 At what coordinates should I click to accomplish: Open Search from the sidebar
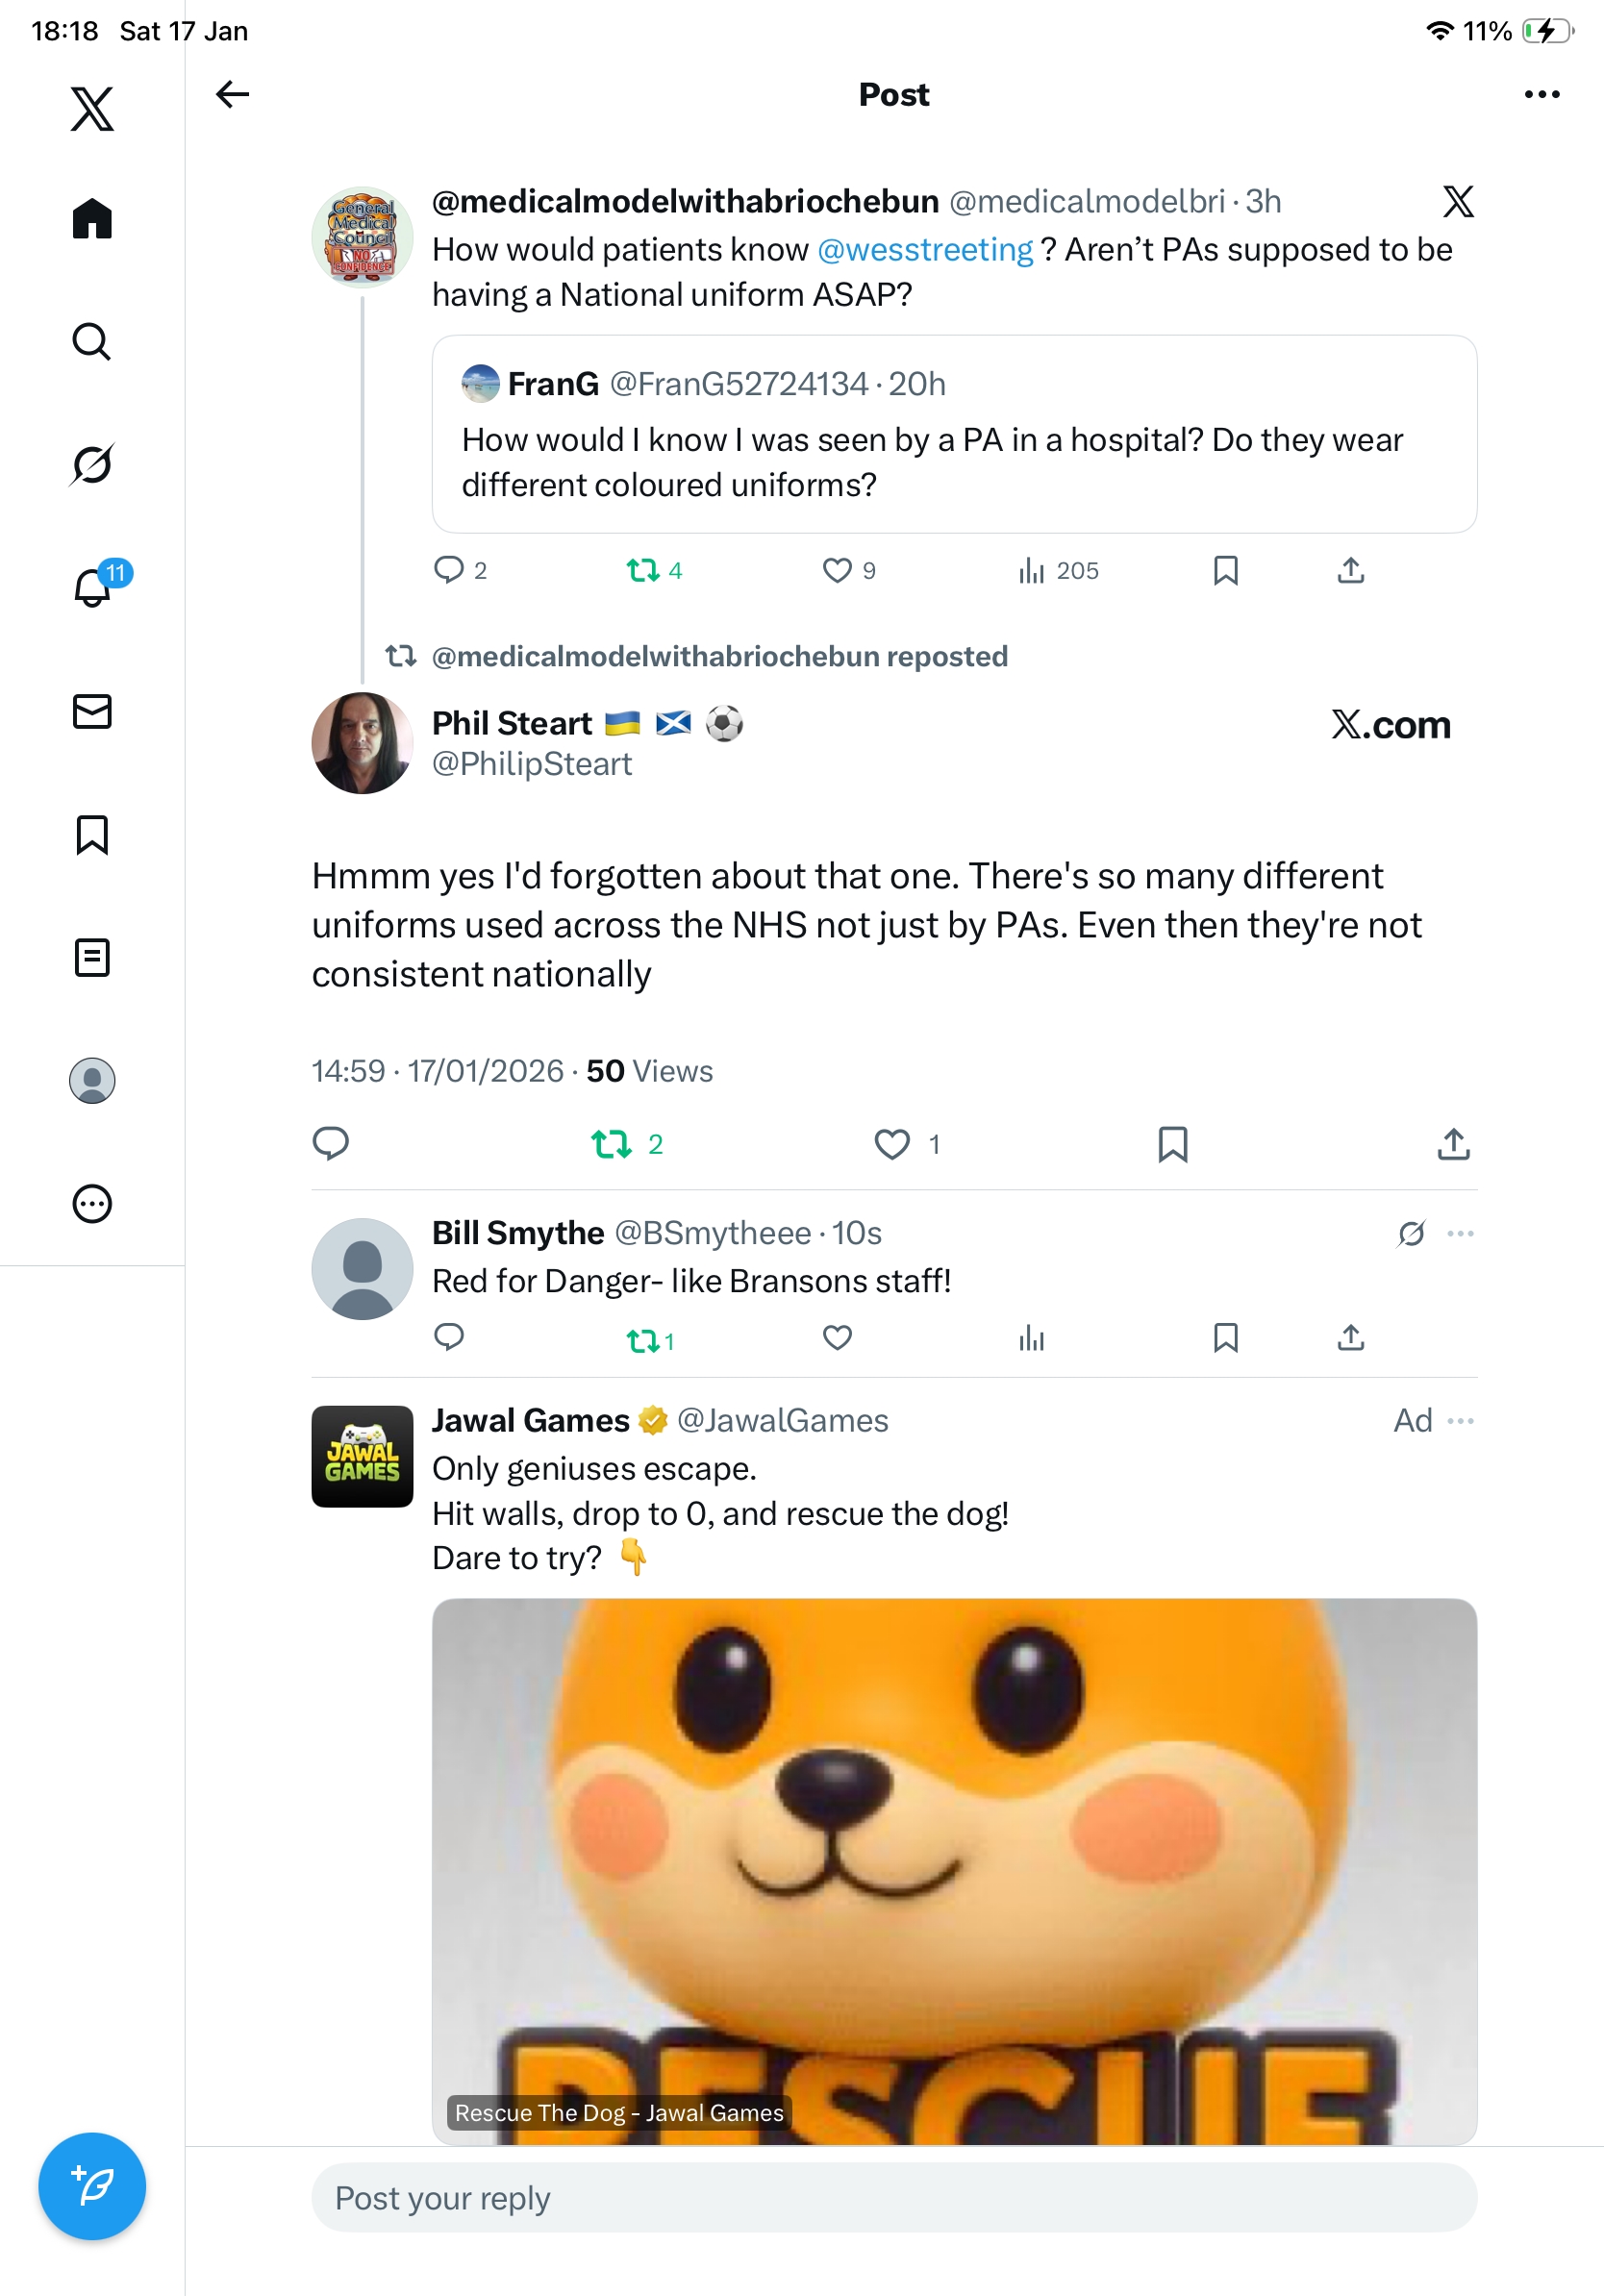point(92,342)
